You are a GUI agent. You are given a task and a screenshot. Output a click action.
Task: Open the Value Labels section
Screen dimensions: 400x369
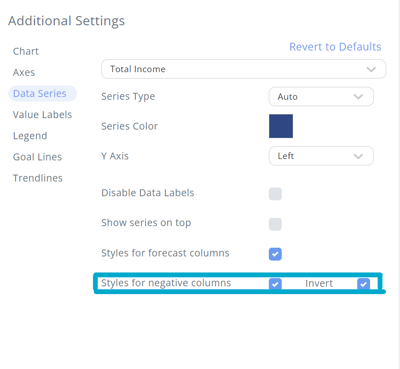(42, 115)
